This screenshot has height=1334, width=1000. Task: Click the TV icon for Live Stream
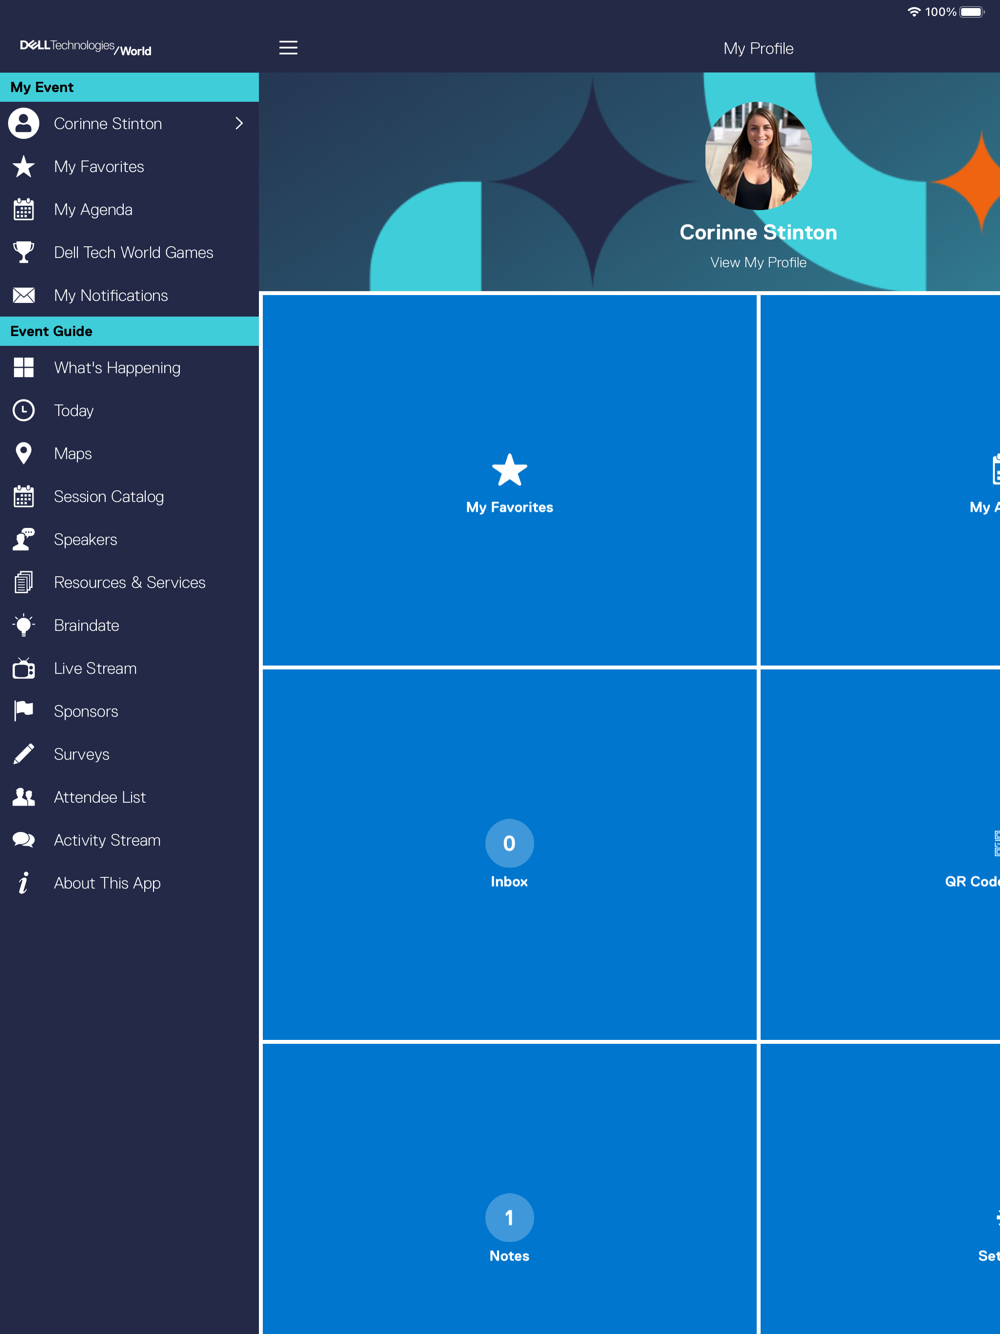(x=24, y=668)
